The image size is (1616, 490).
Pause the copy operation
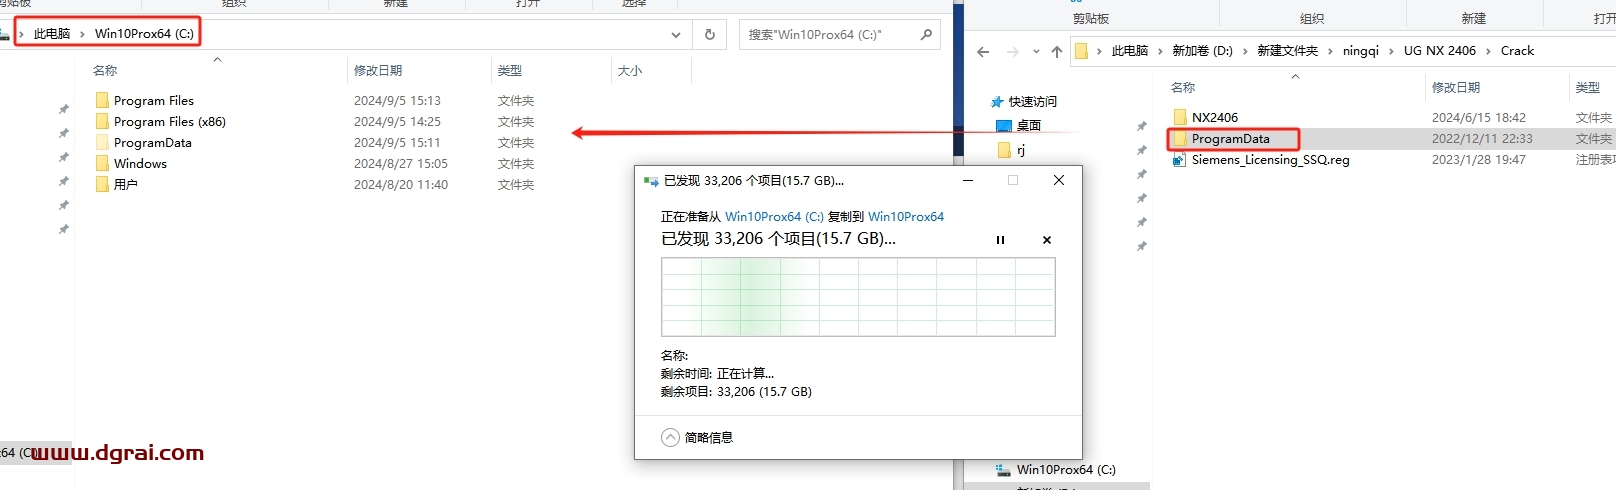(x=1000, y=240)
